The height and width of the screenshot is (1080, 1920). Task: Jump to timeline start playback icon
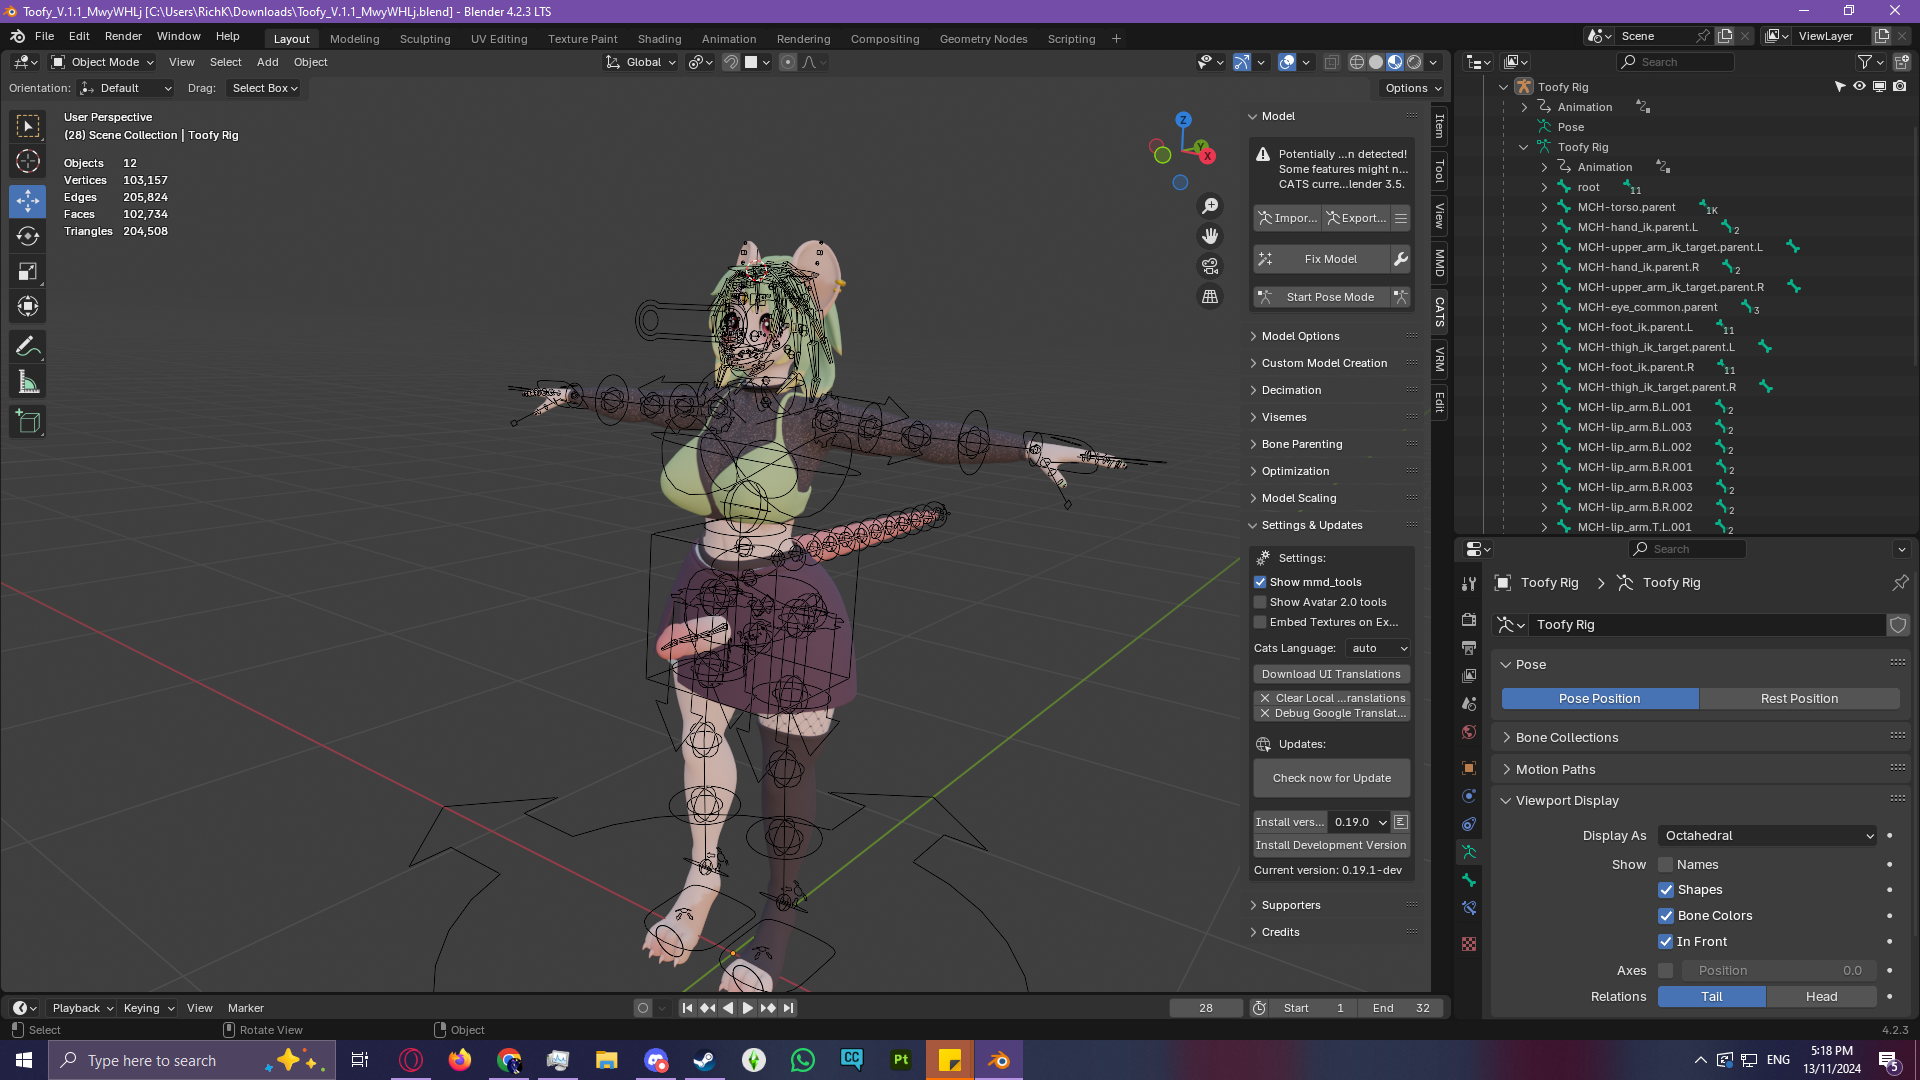point(687,1008)
